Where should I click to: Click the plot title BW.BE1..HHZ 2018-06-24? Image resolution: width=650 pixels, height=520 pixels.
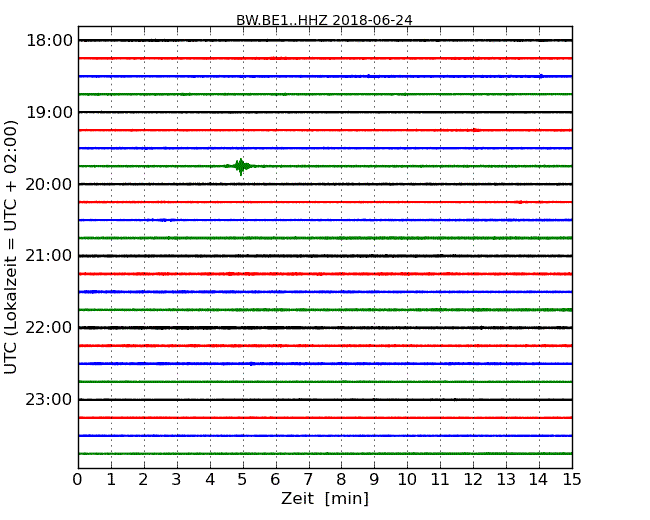click(x=324, y=20)
